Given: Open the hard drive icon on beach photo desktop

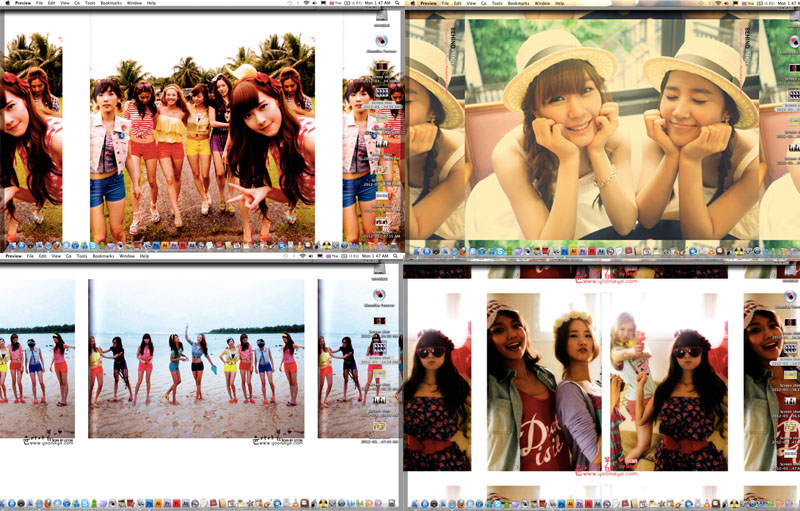Looking at the screenshot, I should click(379, 271).
